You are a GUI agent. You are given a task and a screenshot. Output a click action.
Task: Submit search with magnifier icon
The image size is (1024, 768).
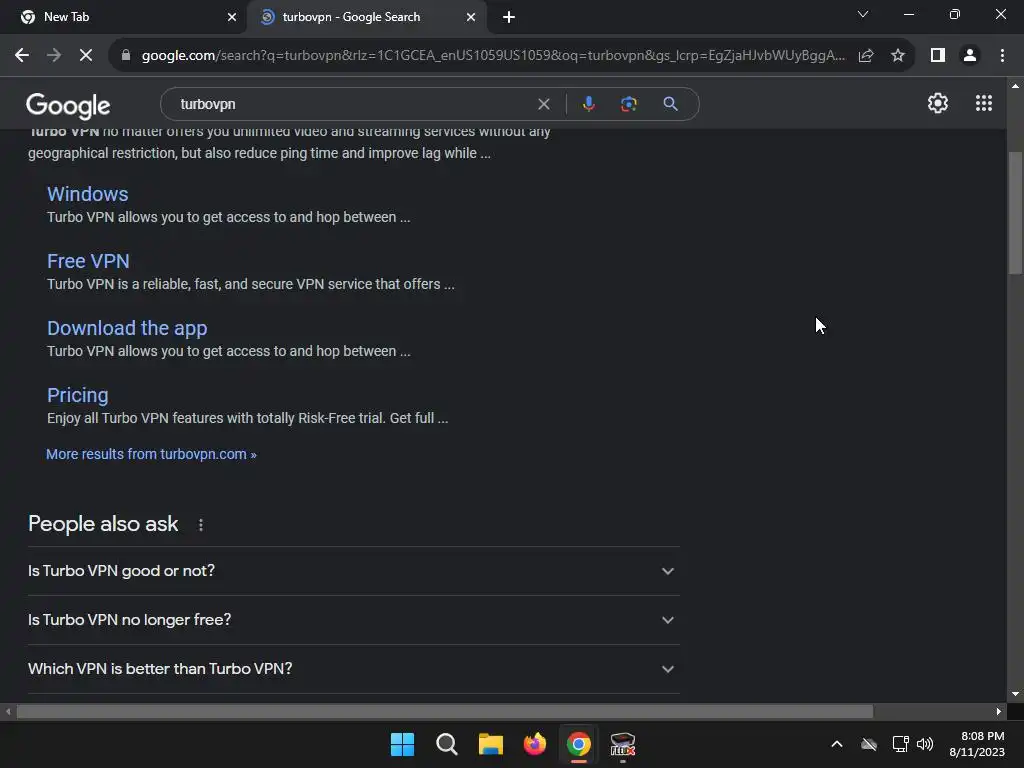[670, 104]
